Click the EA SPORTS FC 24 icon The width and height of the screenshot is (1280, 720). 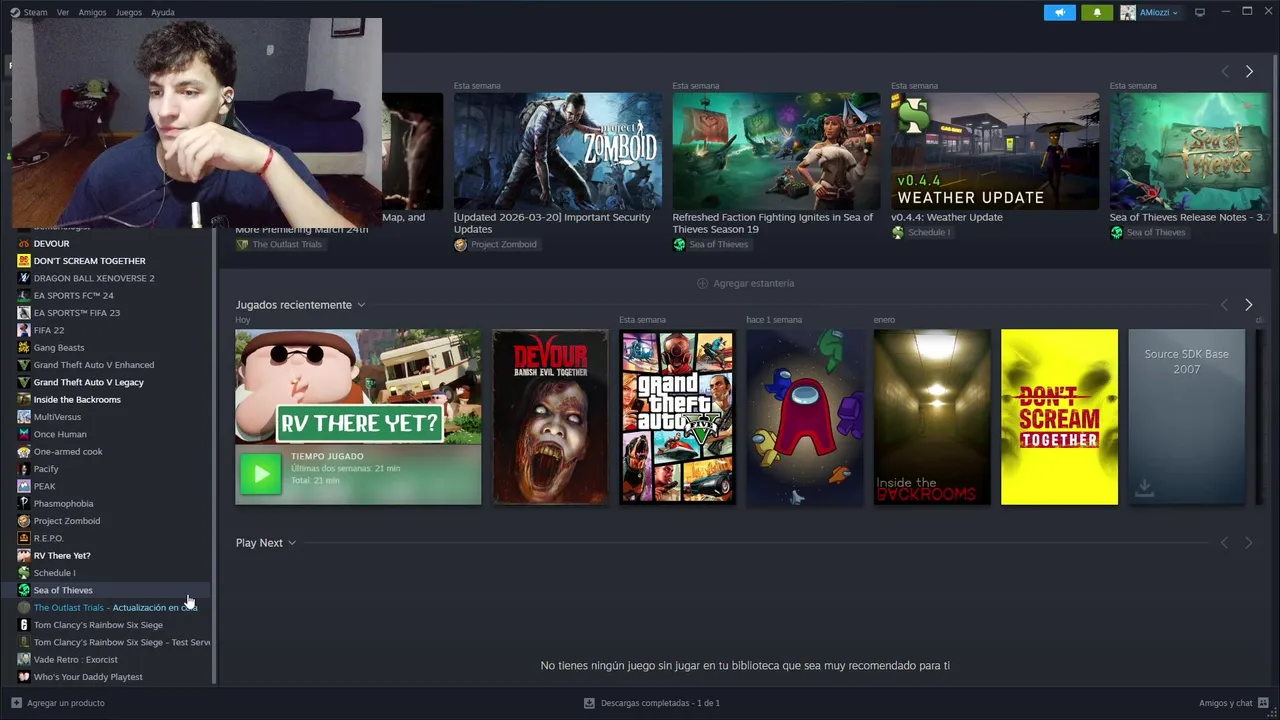pos(24,295)
